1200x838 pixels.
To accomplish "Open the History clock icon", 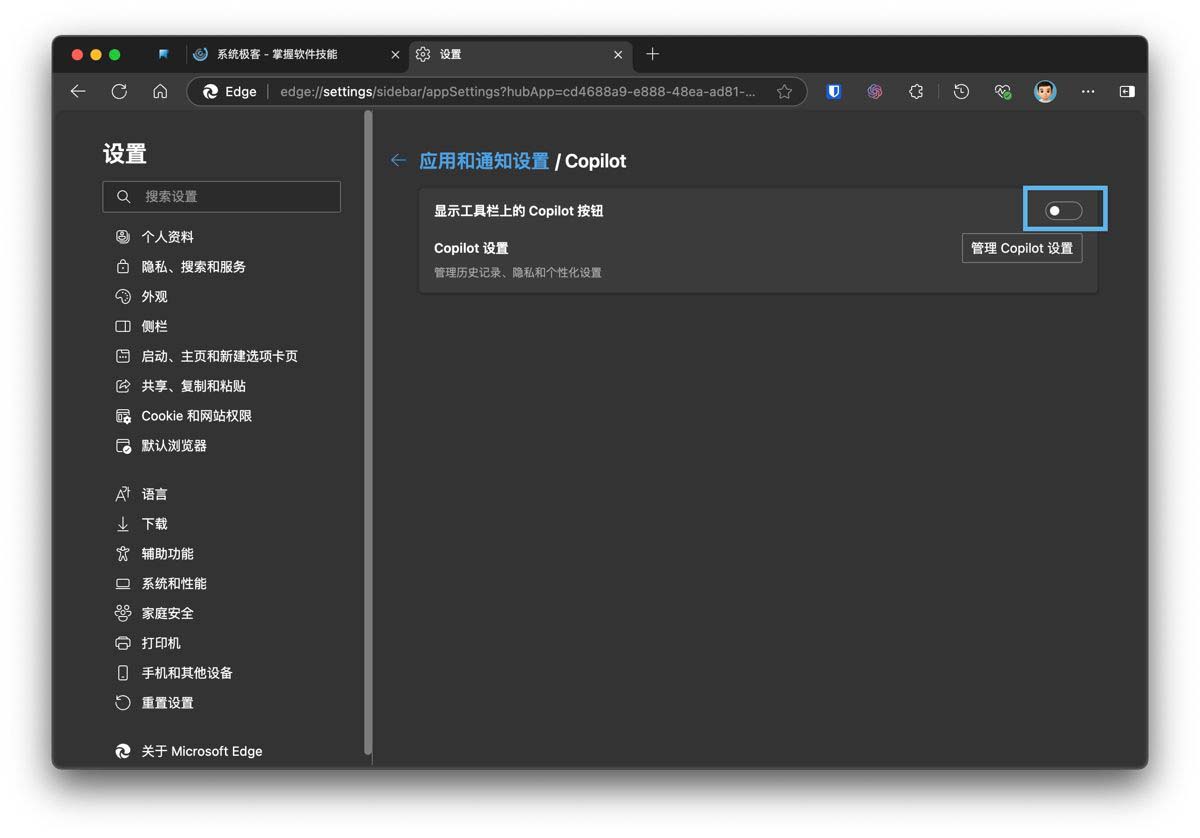I will pos(961,91).
